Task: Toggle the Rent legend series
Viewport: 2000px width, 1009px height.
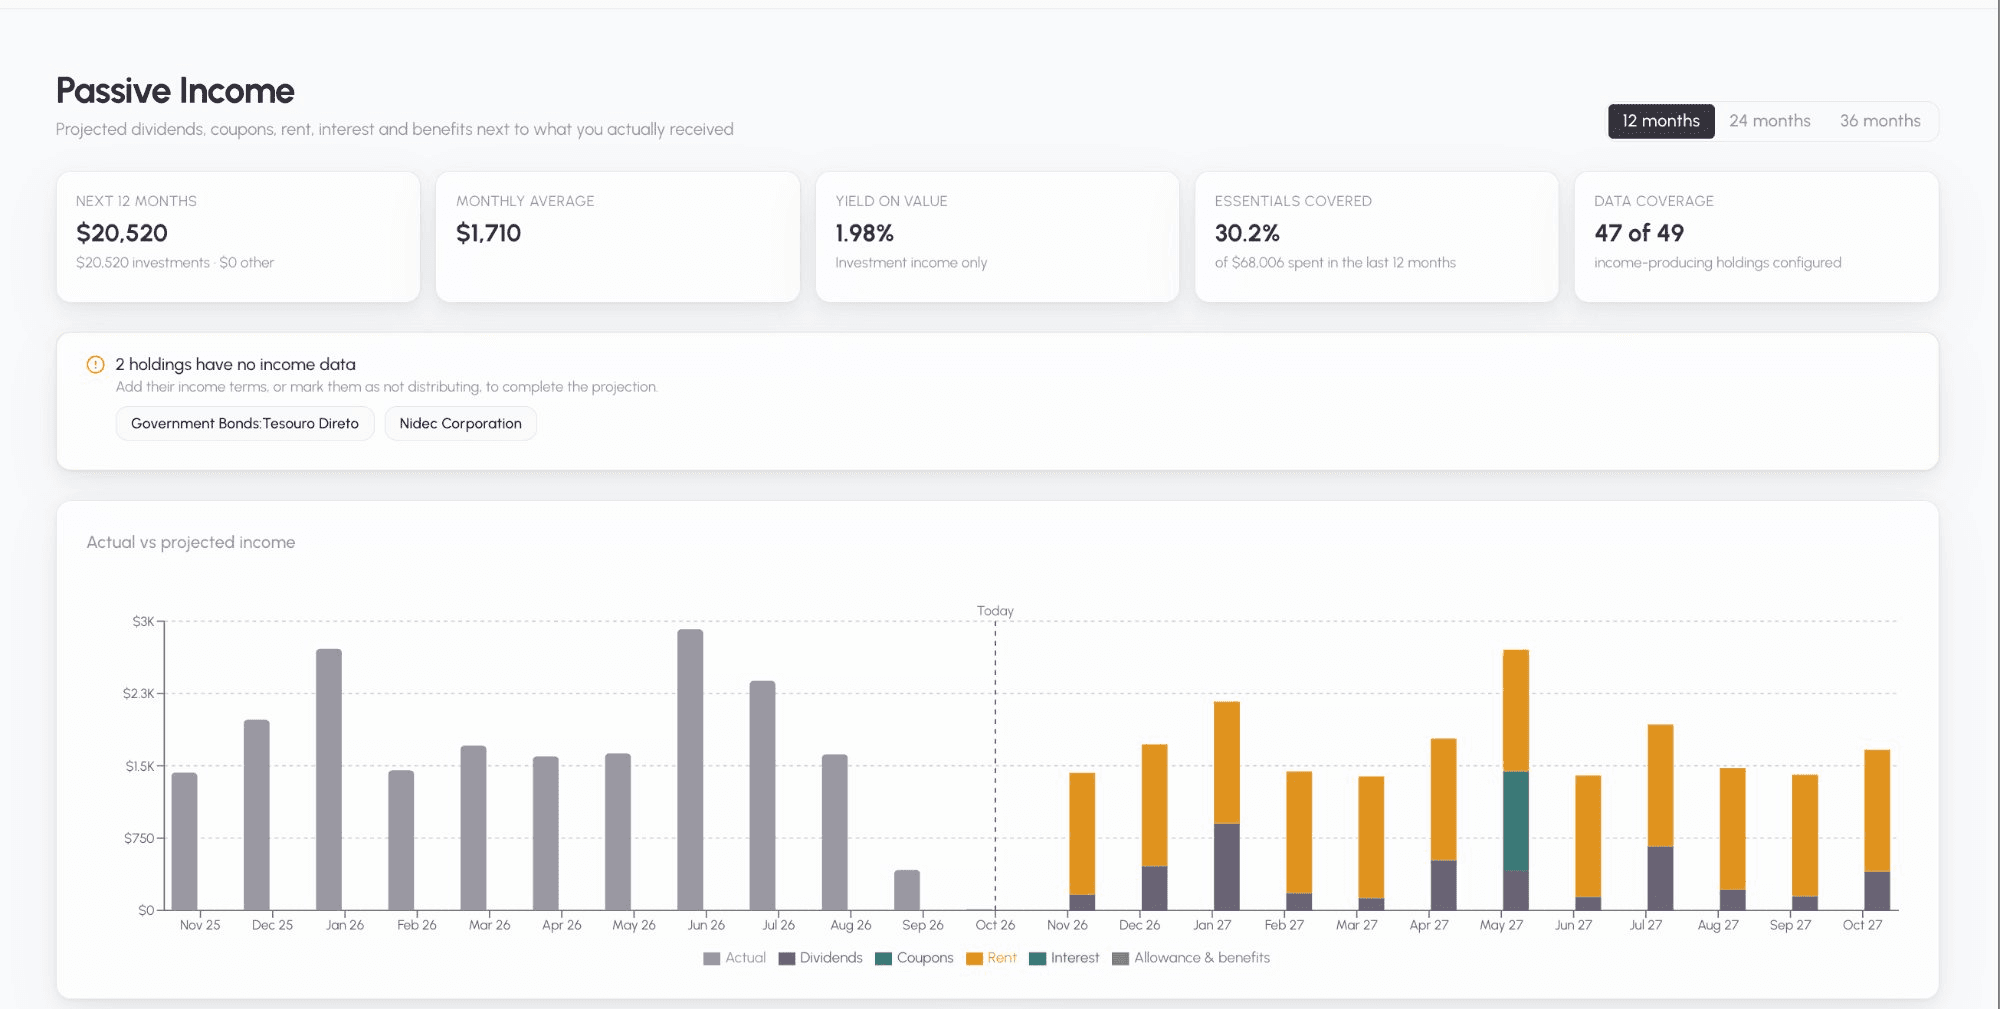Action: click(x=991, y=958)
